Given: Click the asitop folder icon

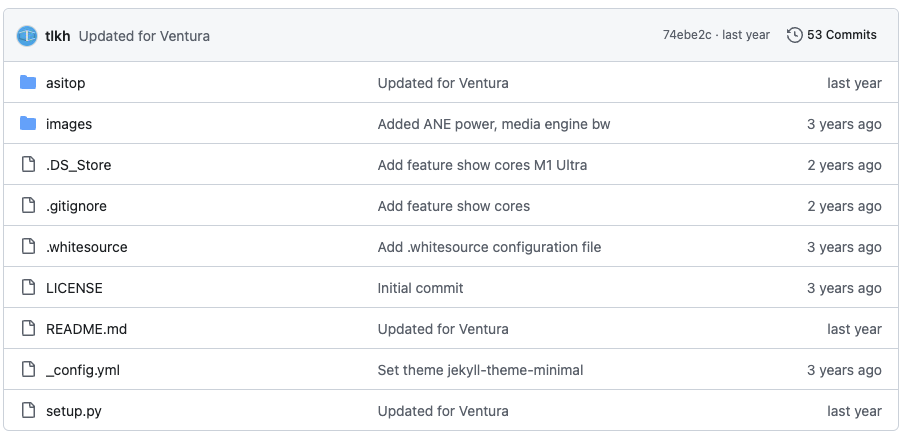Looking at the screenshot, I should (x=28, y=83).
